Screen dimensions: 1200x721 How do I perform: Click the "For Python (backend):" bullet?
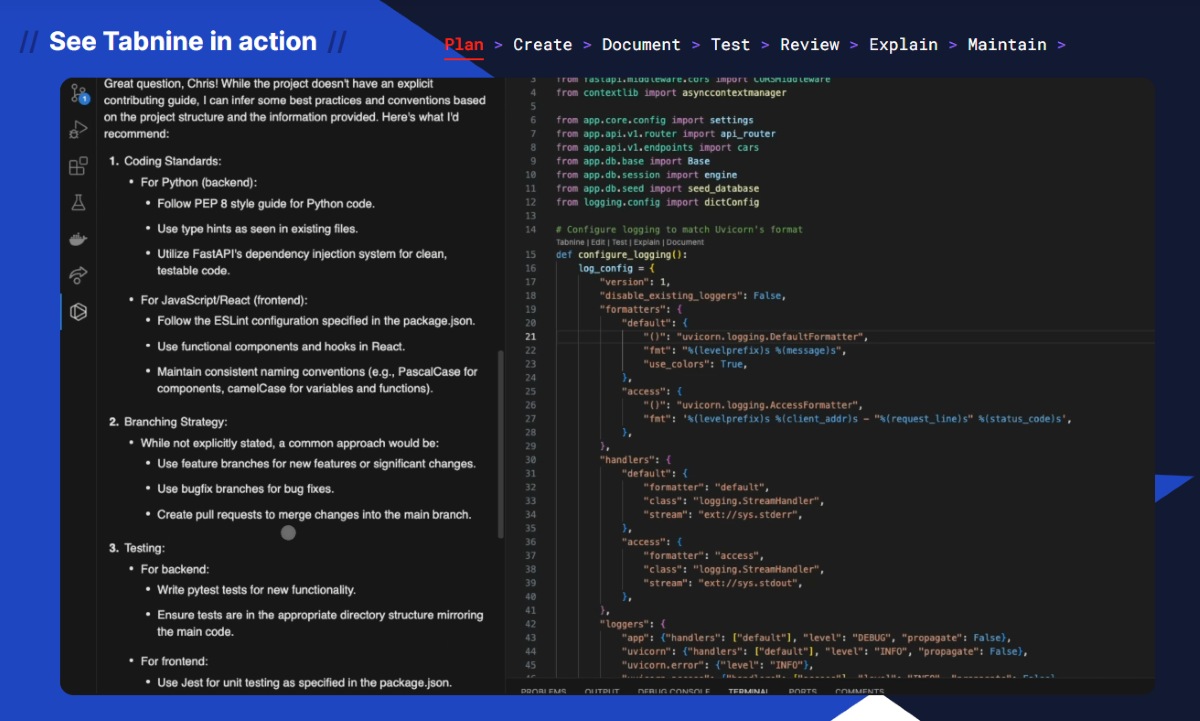[x=199, y=182]
